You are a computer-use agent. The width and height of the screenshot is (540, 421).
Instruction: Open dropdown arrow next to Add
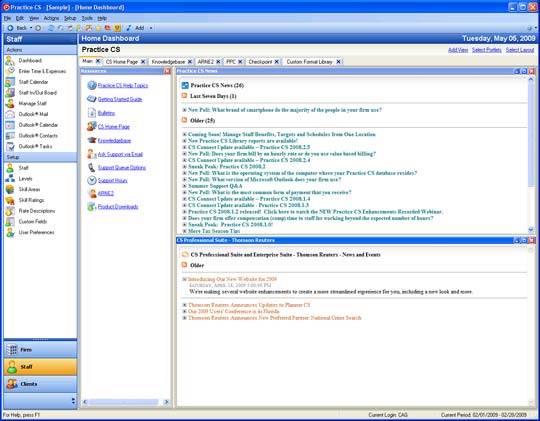tap(151, 28)
